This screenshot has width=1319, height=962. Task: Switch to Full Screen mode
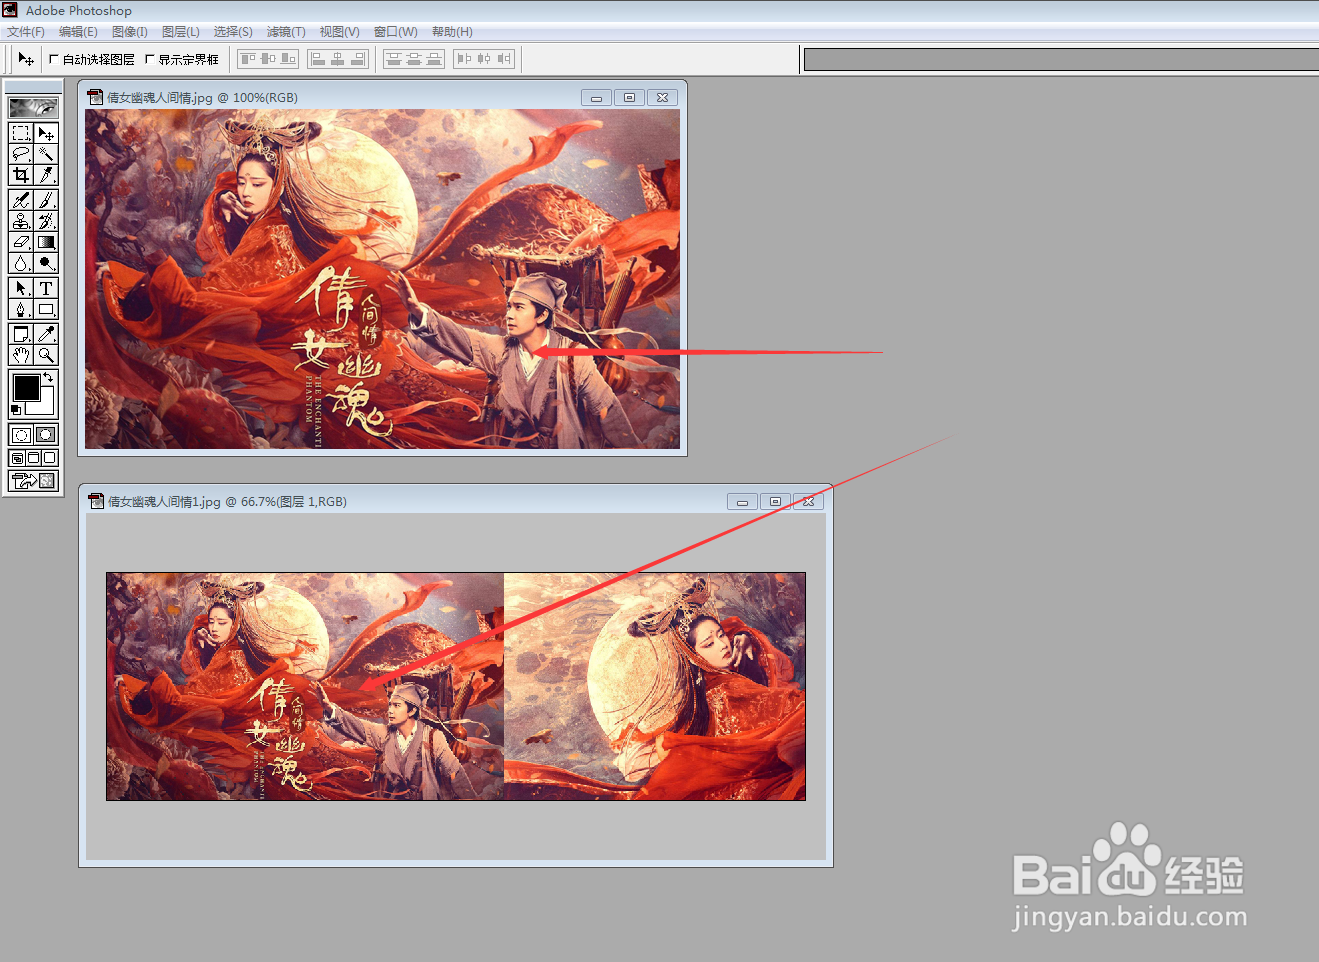click(49, 458)
